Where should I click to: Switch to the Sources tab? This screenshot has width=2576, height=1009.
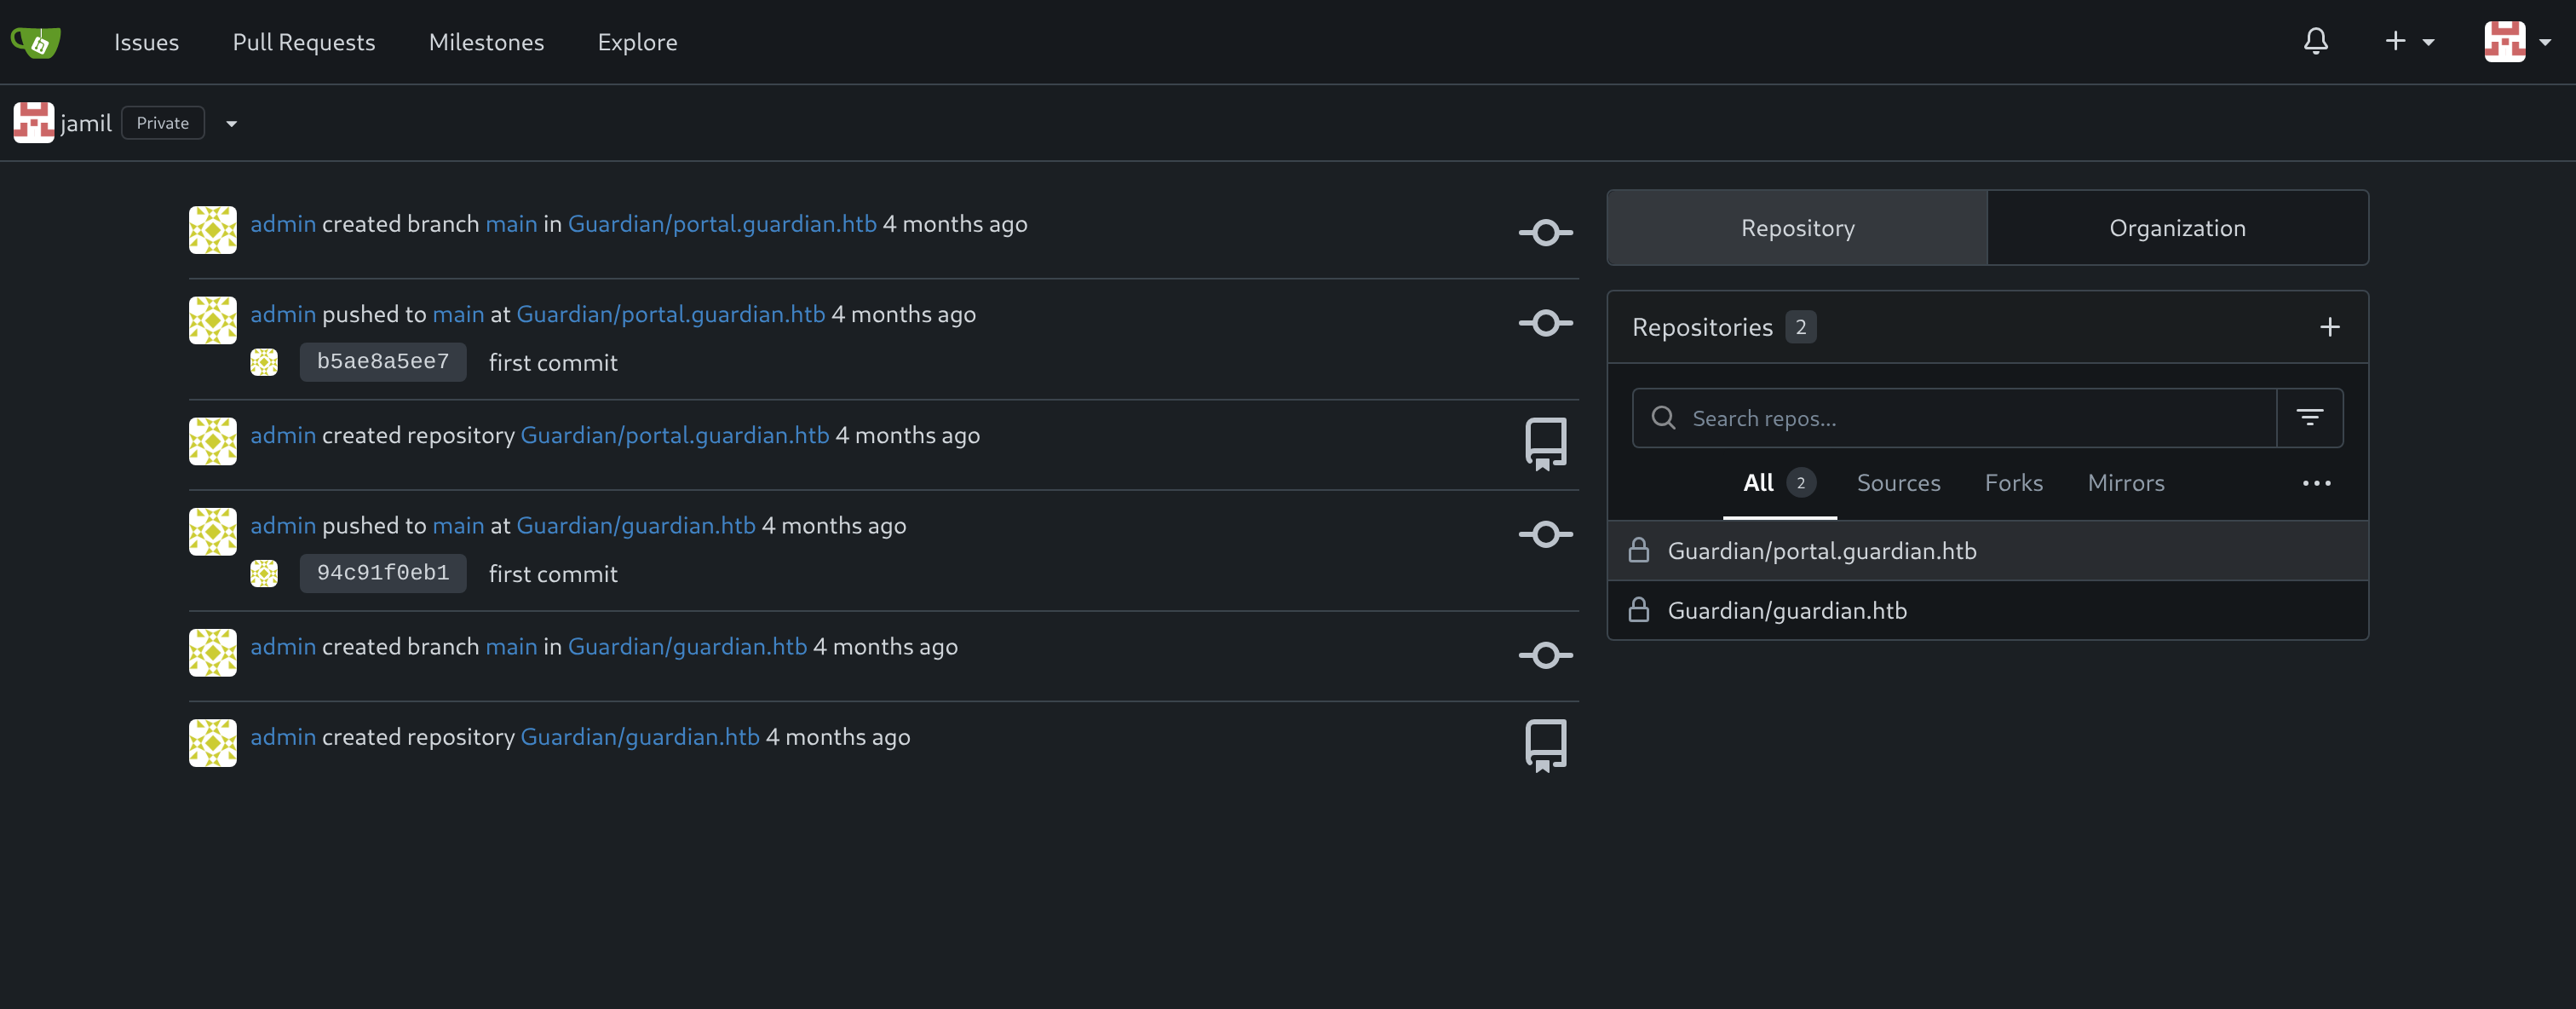[1898, 483]
